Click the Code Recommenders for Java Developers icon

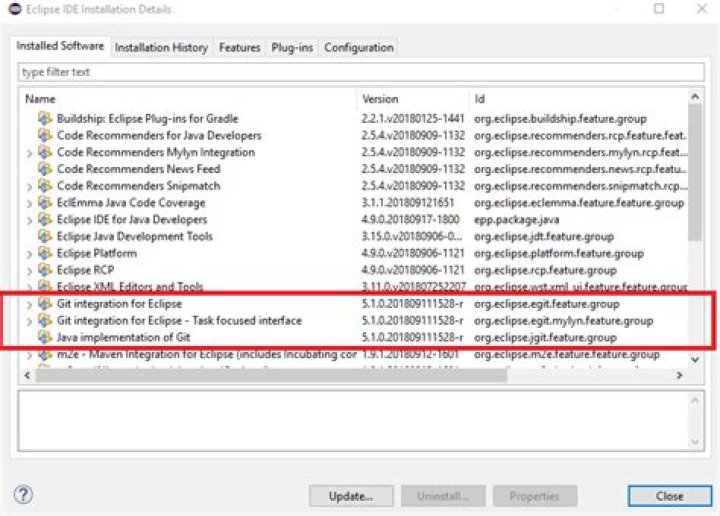(x=45, y=135)
